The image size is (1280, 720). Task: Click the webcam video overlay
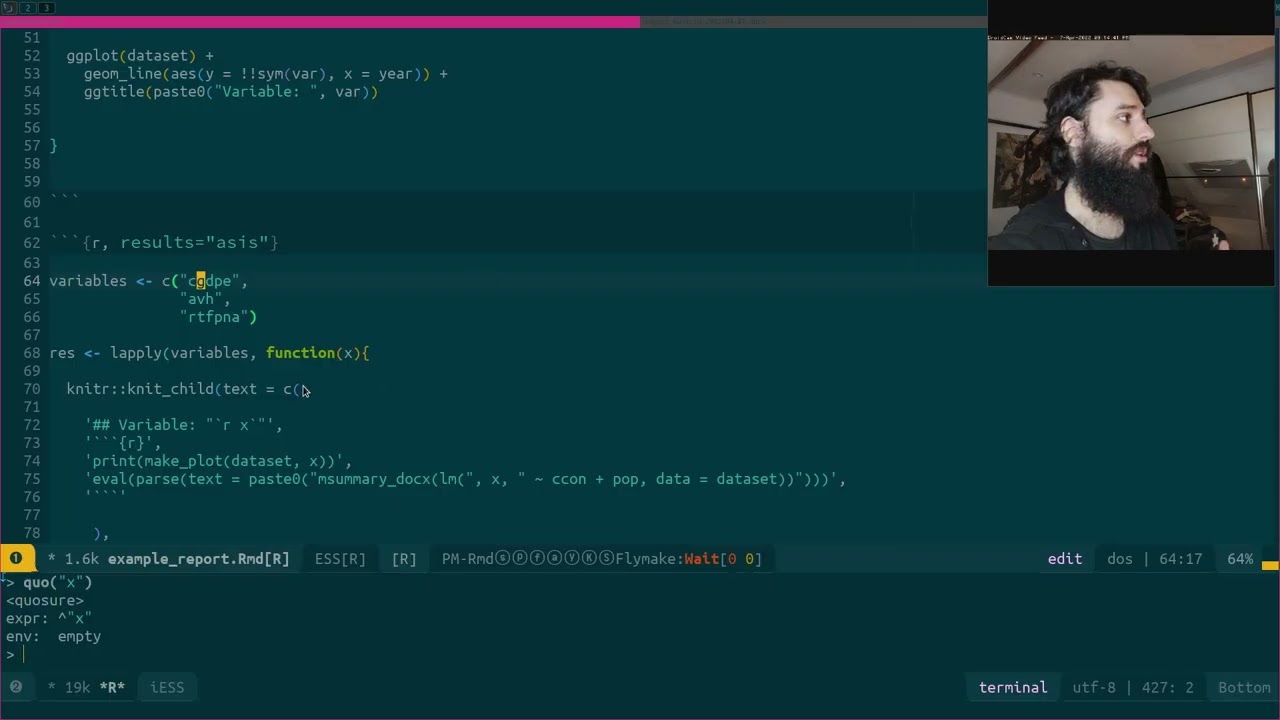pos(1131,145)
